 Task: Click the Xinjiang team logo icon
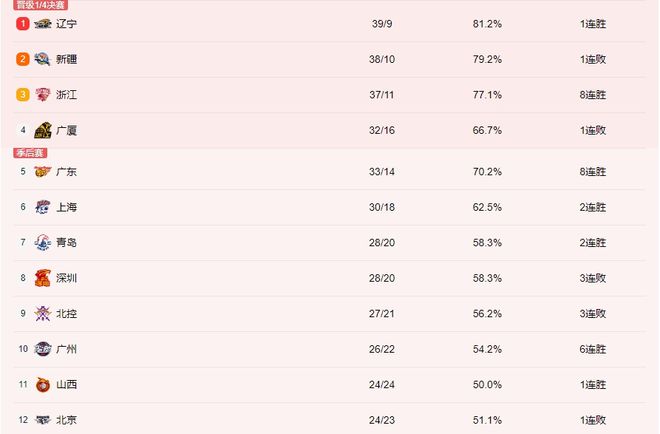pos(43,59)
